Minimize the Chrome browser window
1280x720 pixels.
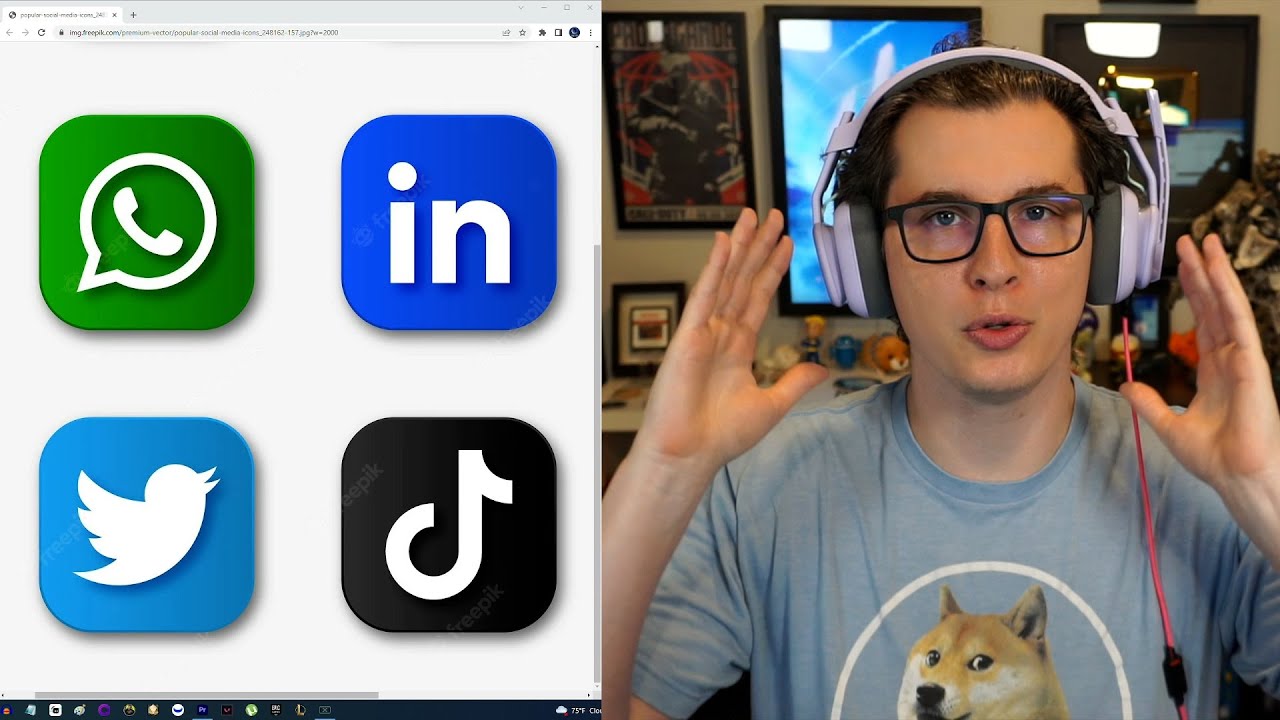544,8
